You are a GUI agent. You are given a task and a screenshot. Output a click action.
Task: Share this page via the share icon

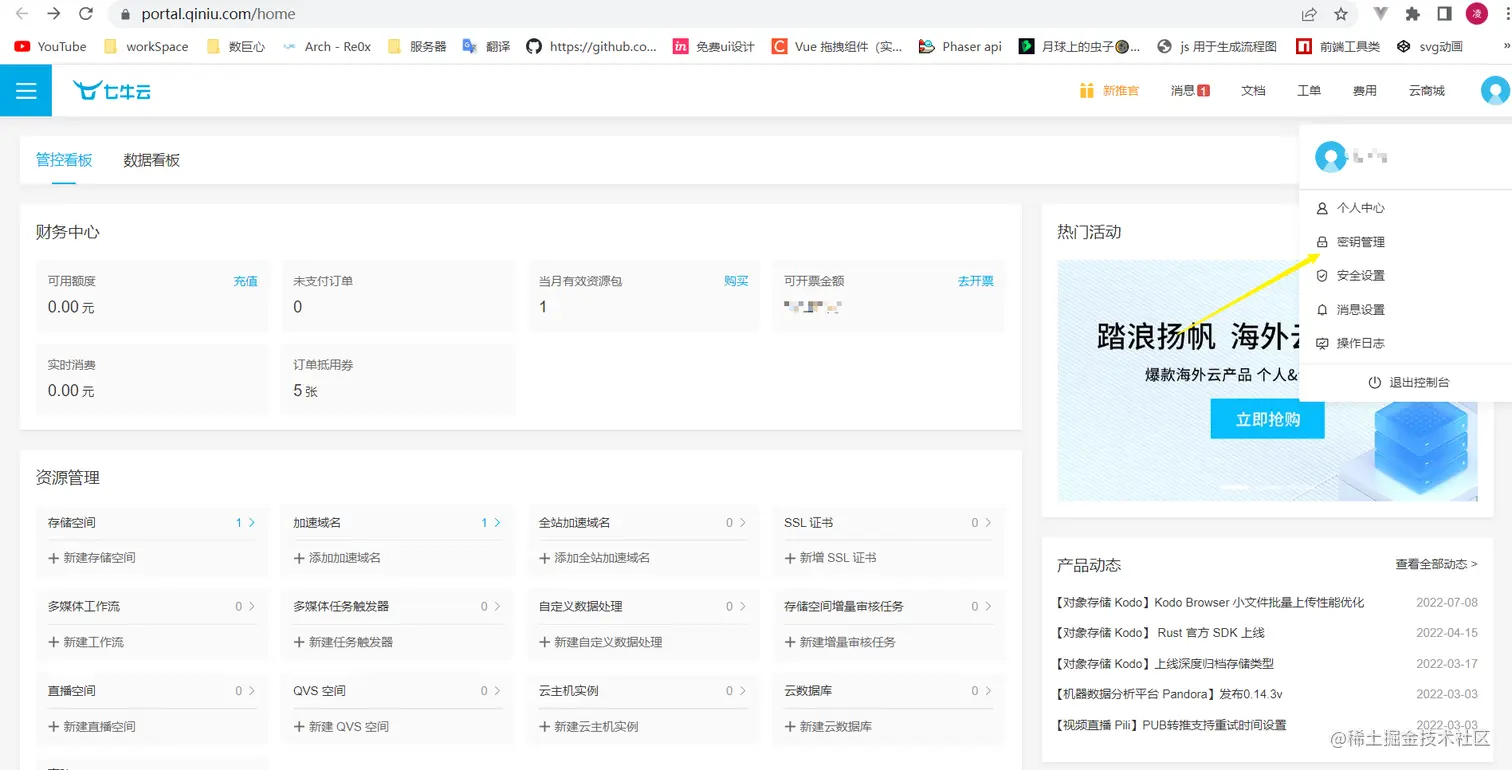1309,14
